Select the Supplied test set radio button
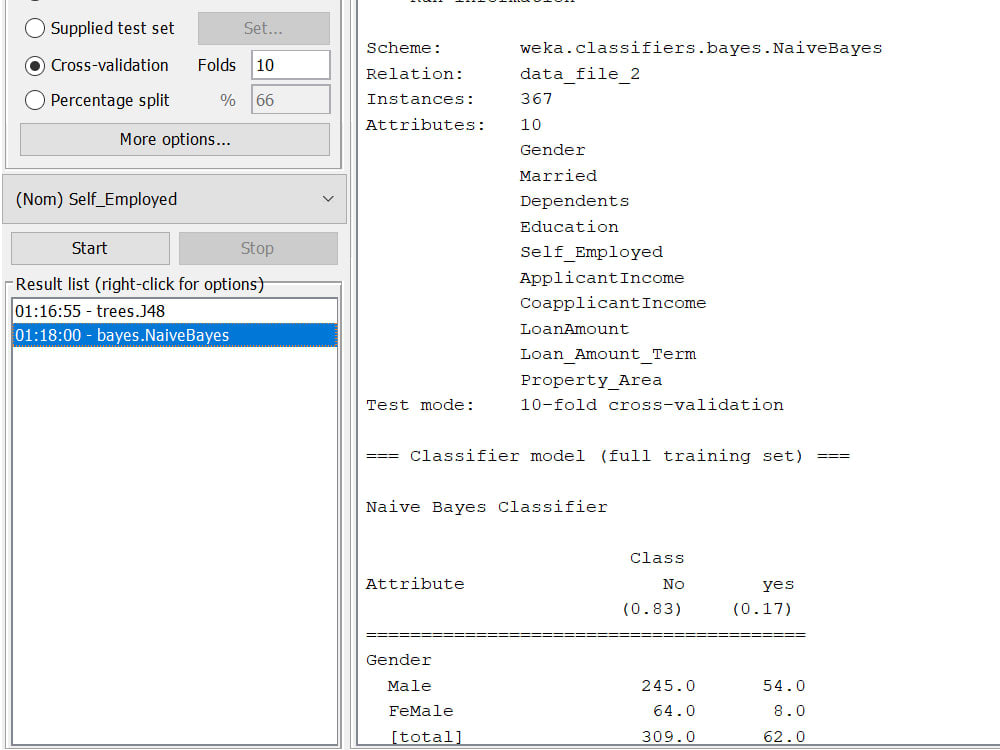Viewport: 1000px width, 750px height. tap(34, 28)
